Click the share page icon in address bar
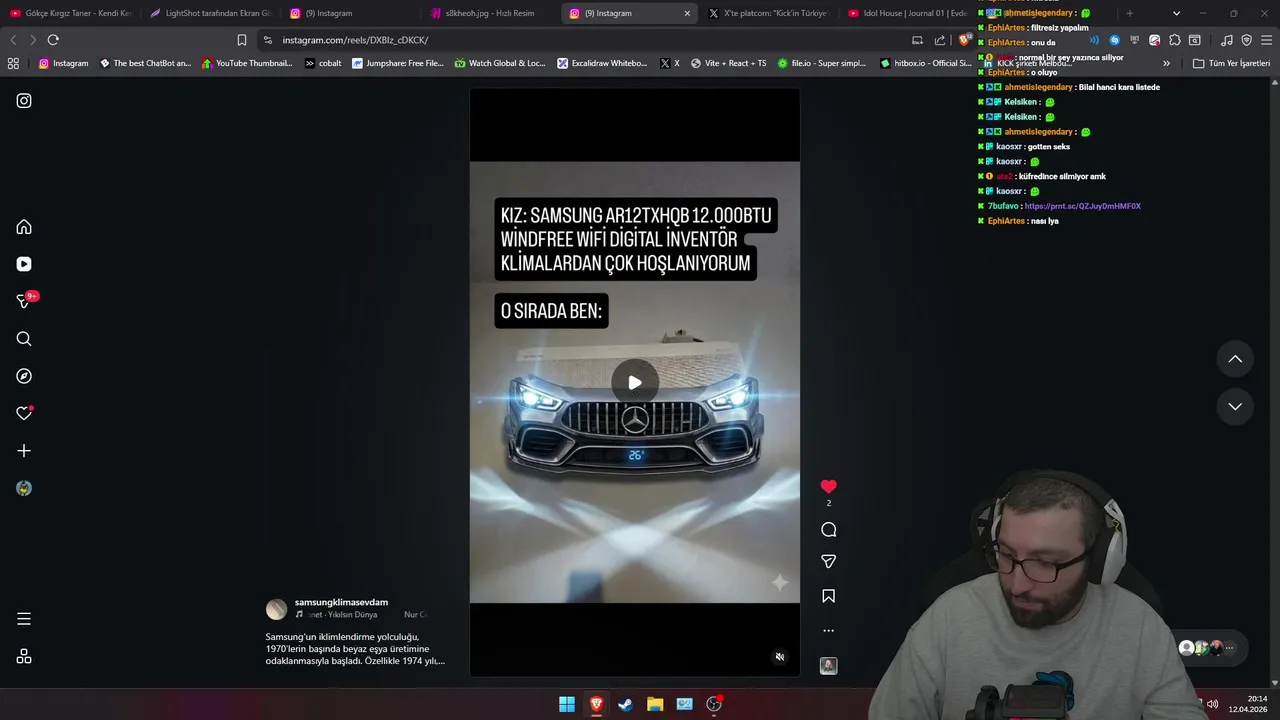 [x=940, y=40]
